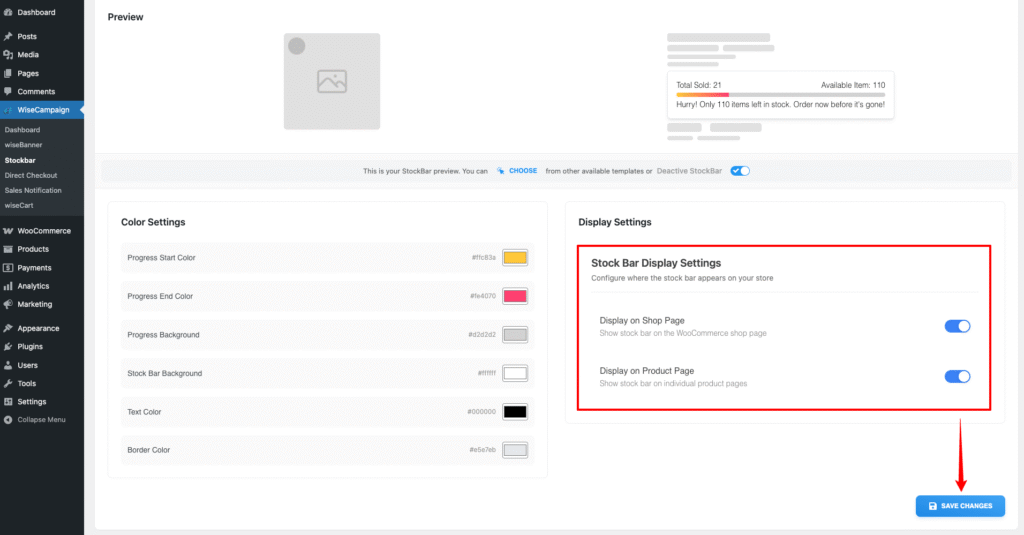Click the 'Color Settings' heading
Image resolution: width=1024 pixels, height=535 pixels.
click(x=153, y=222)
